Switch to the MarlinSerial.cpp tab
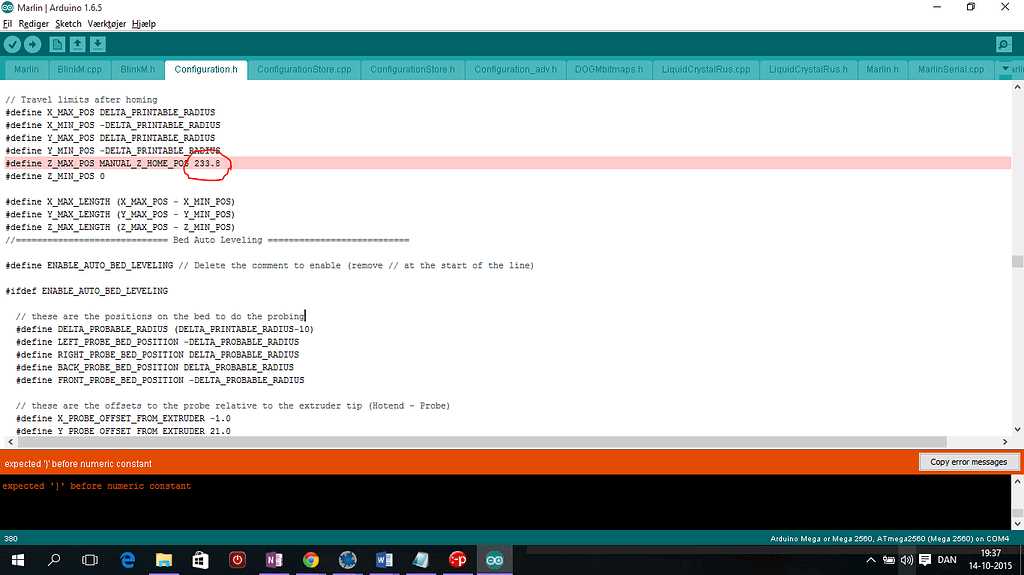The height and width of the screenshot is (575, 1024). pyautogui.click(x=951, y=69)
